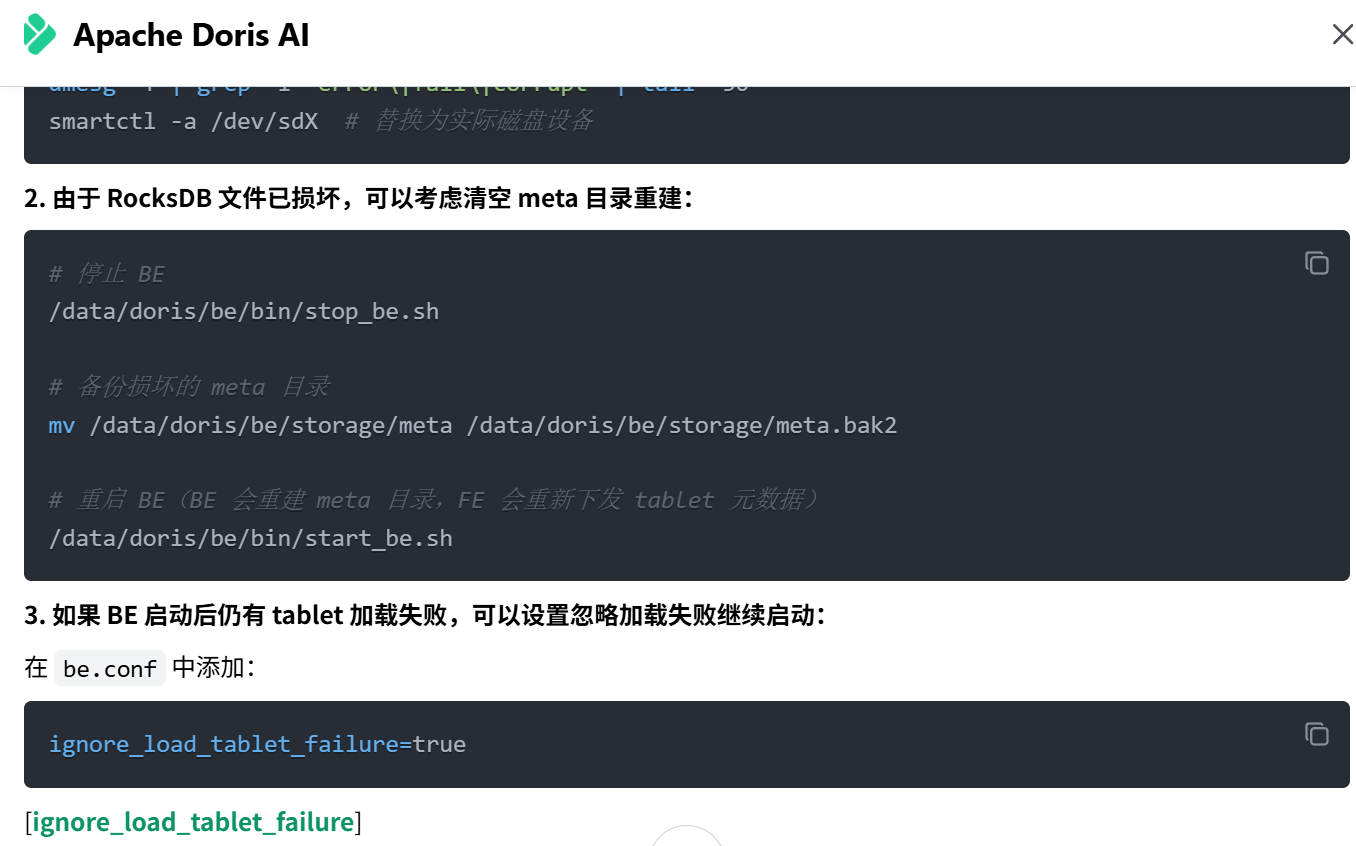Click the "mv /data/doris/be/storage/meta" command line
The image size is (1356, 846).
473,425
